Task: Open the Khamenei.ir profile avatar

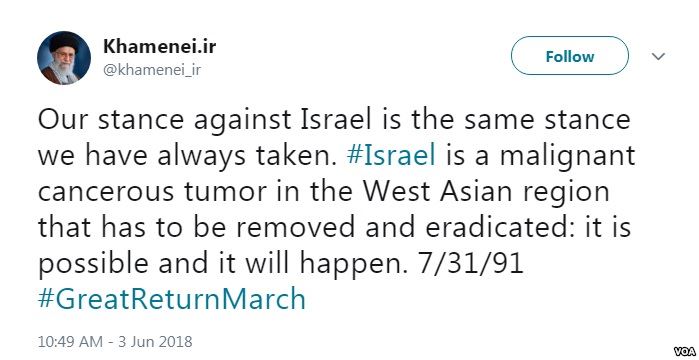Action: (x=64, y=58)
